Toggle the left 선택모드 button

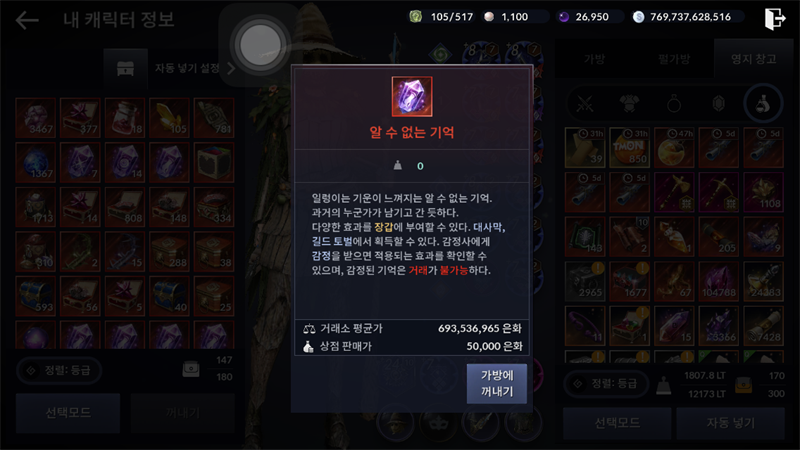tap(68, 413)
